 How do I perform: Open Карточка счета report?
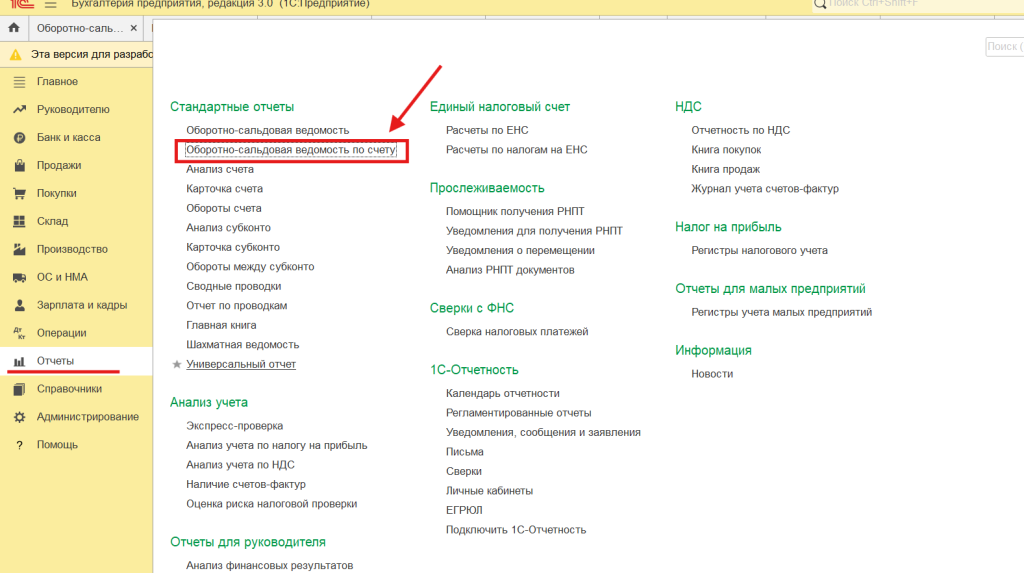225,189
